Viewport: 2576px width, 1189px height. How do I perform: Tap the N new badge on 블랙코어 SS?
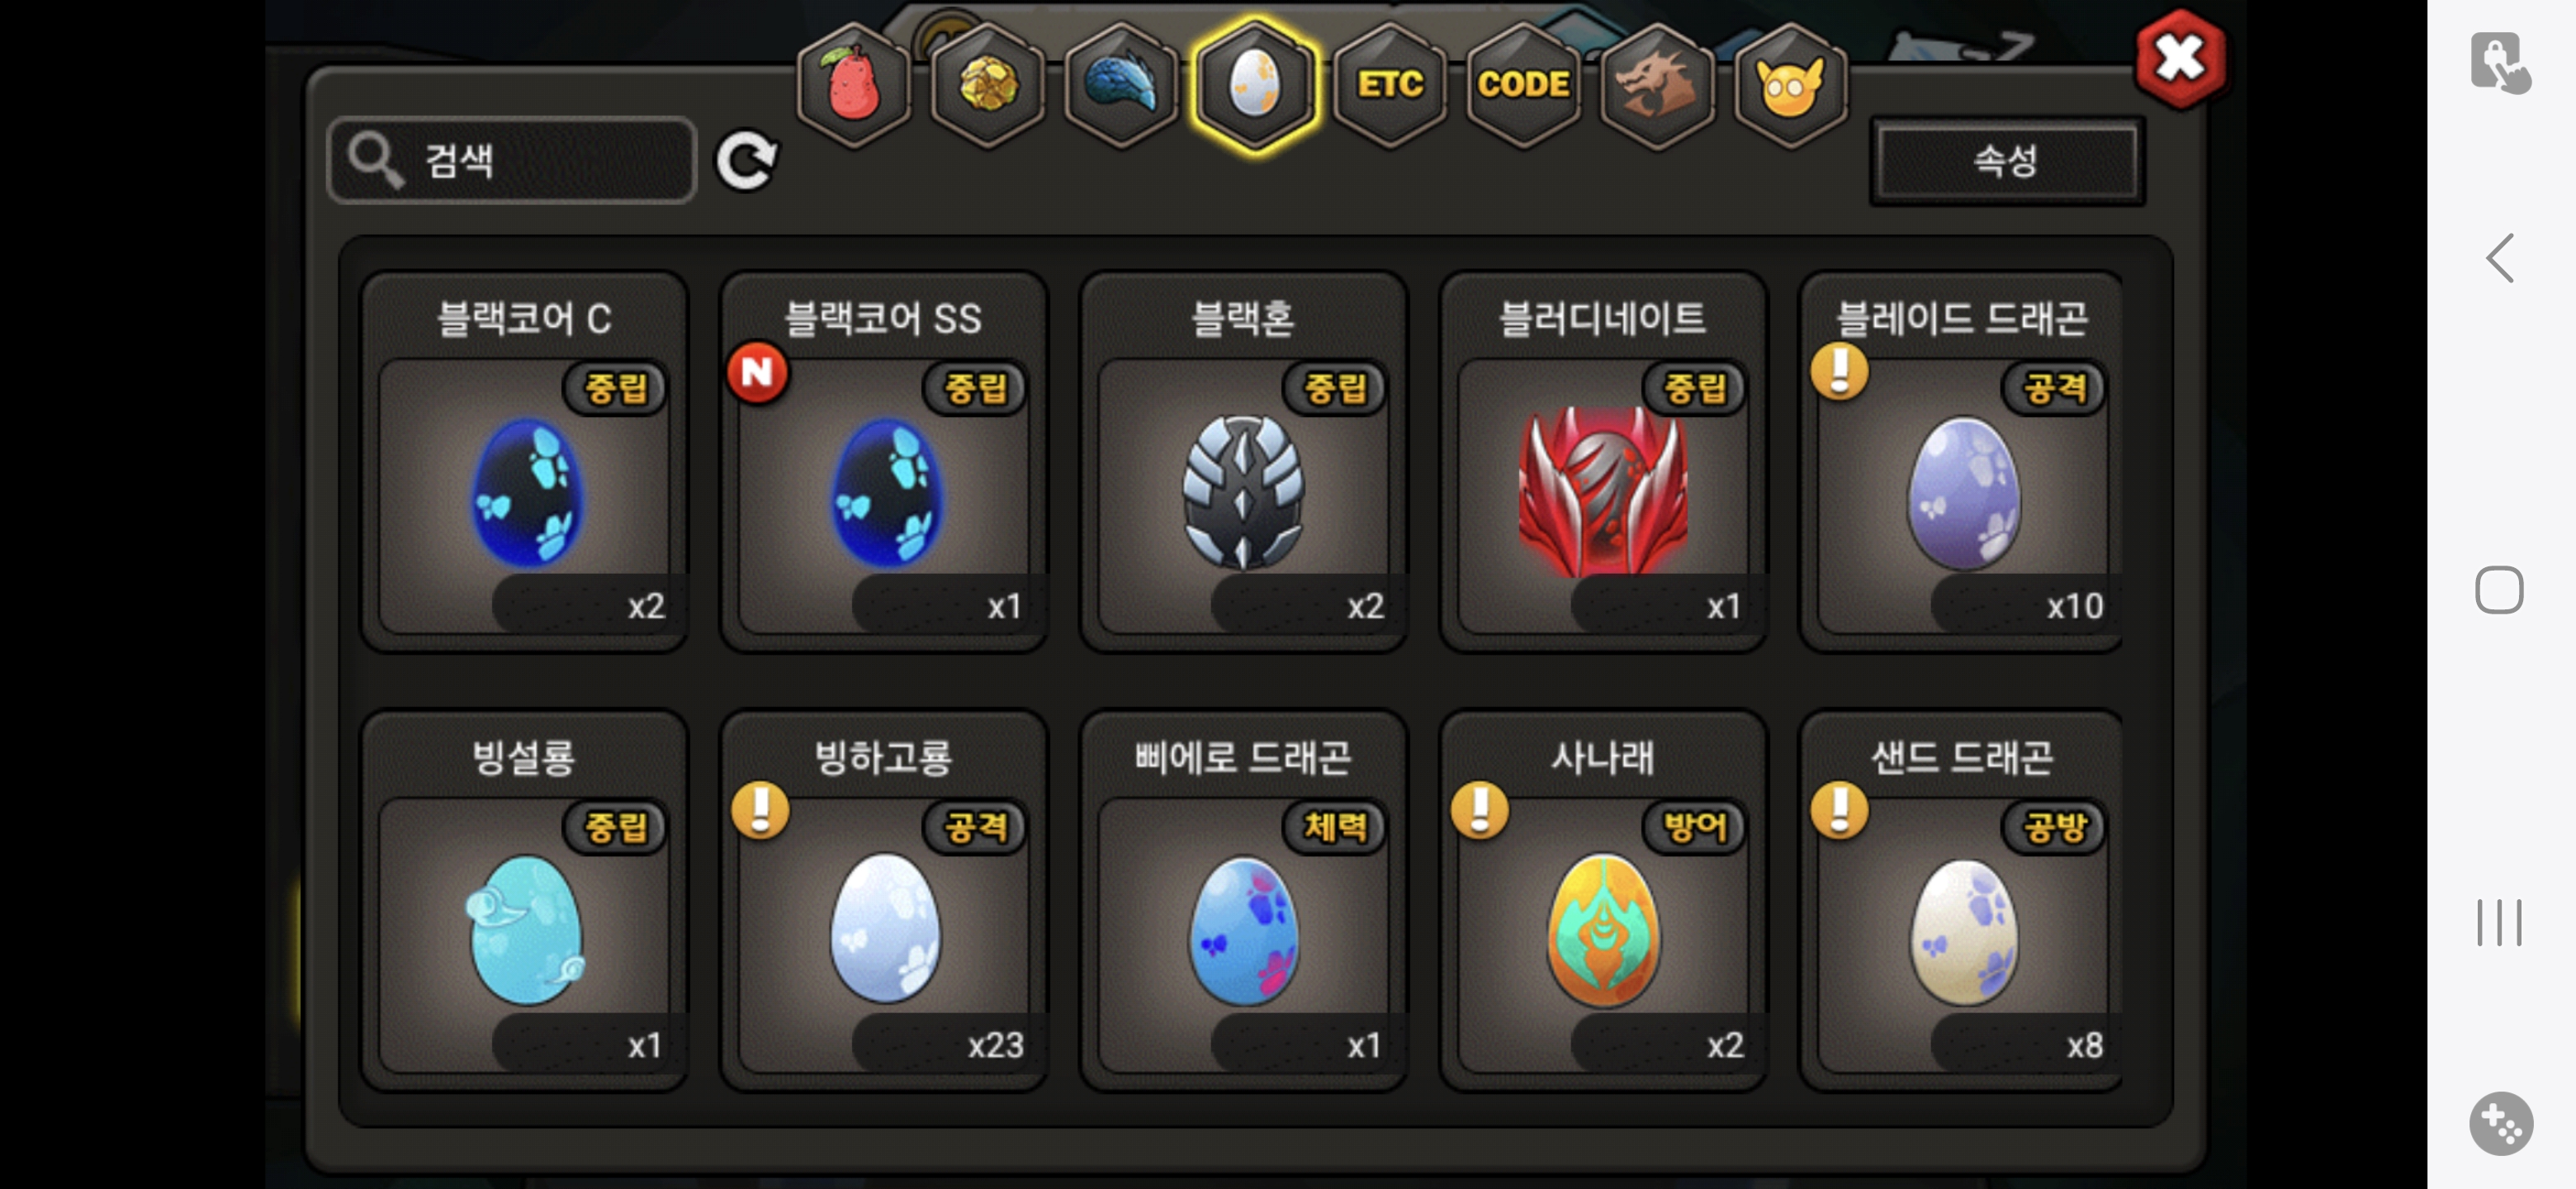pos(757,373)
